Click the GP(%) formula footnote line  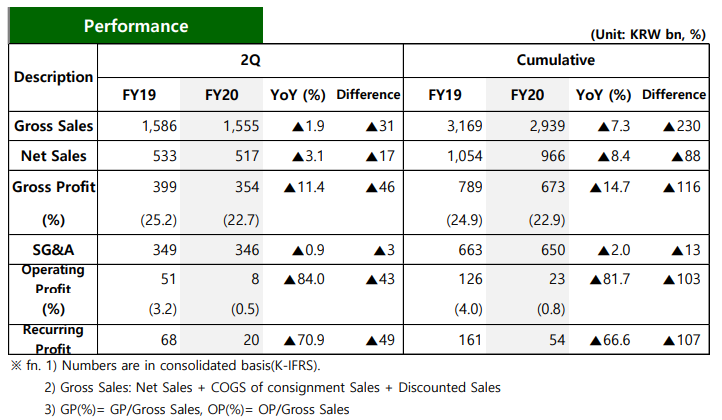(x=197, y=409)
